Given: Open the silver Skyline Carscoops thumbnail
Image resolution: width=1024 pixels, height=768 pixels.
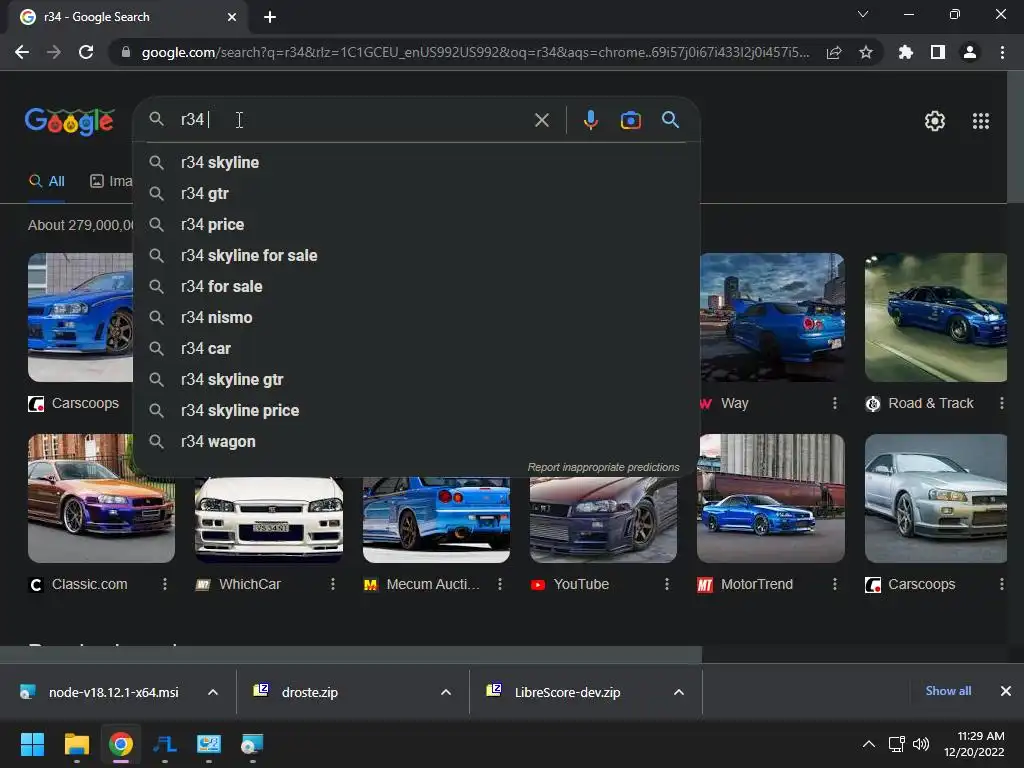Looking at the screenshot, I should pos(936,498).
